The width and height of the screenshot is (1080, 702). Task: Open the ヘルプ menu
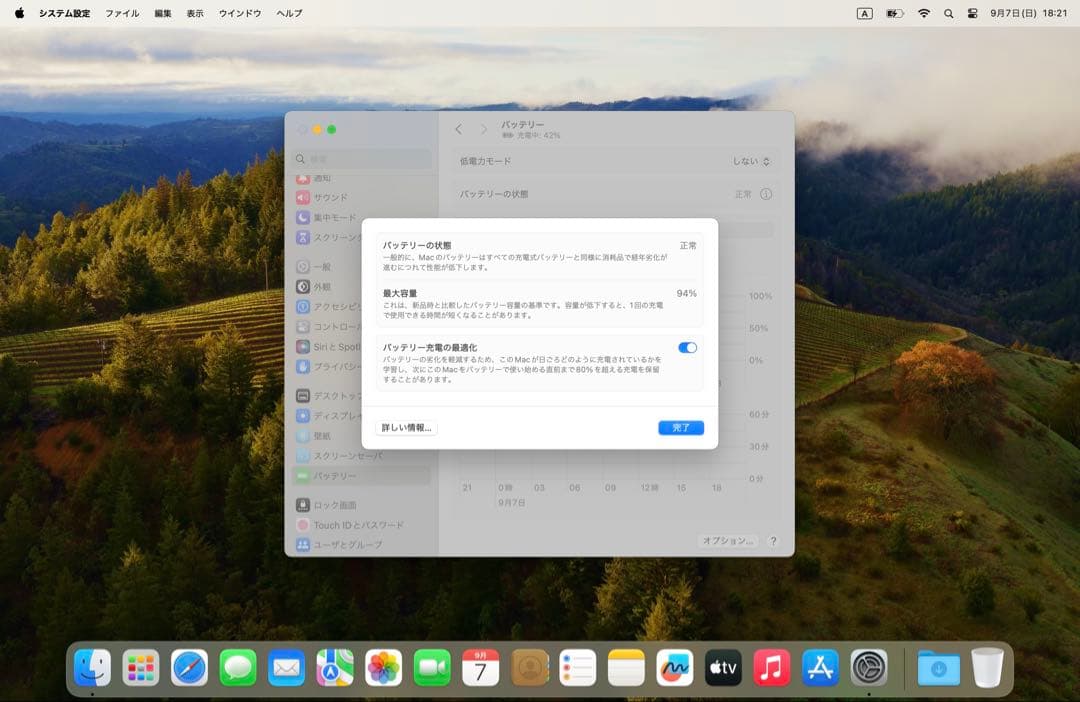pyautogui.click(x=288, y=13)
